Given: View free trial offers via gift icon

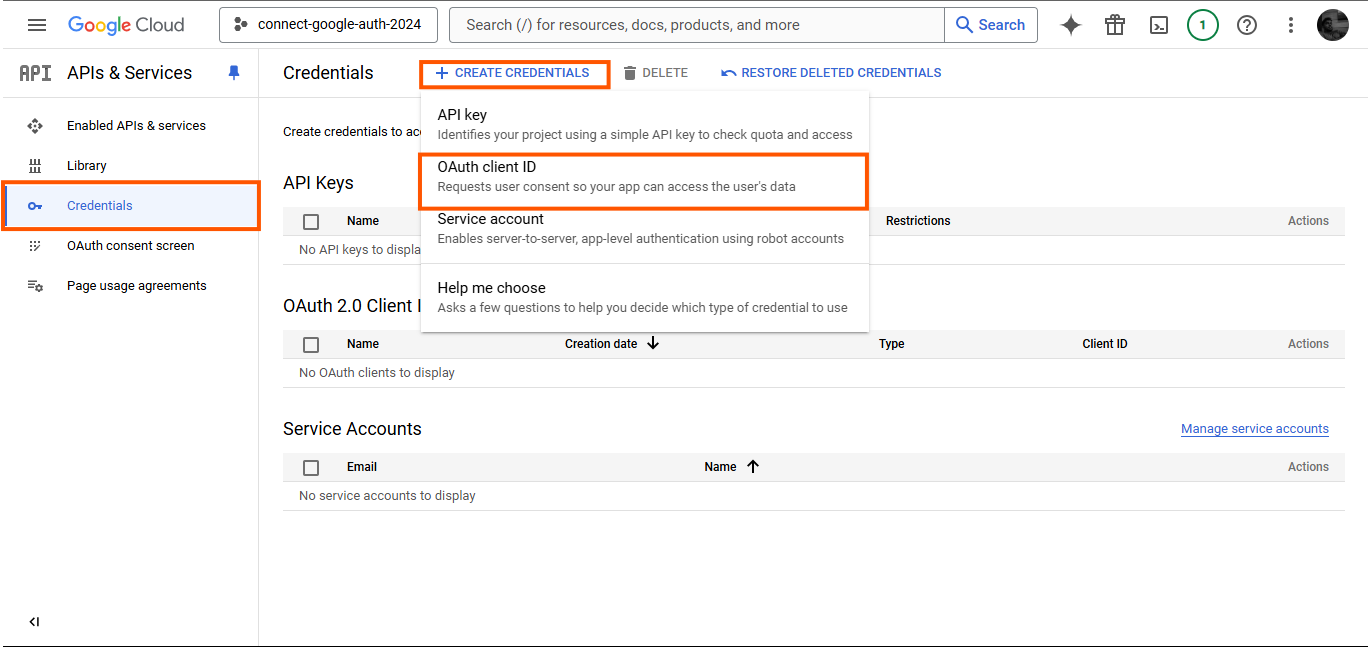Looking at the screenshot, I should 1115,24.
